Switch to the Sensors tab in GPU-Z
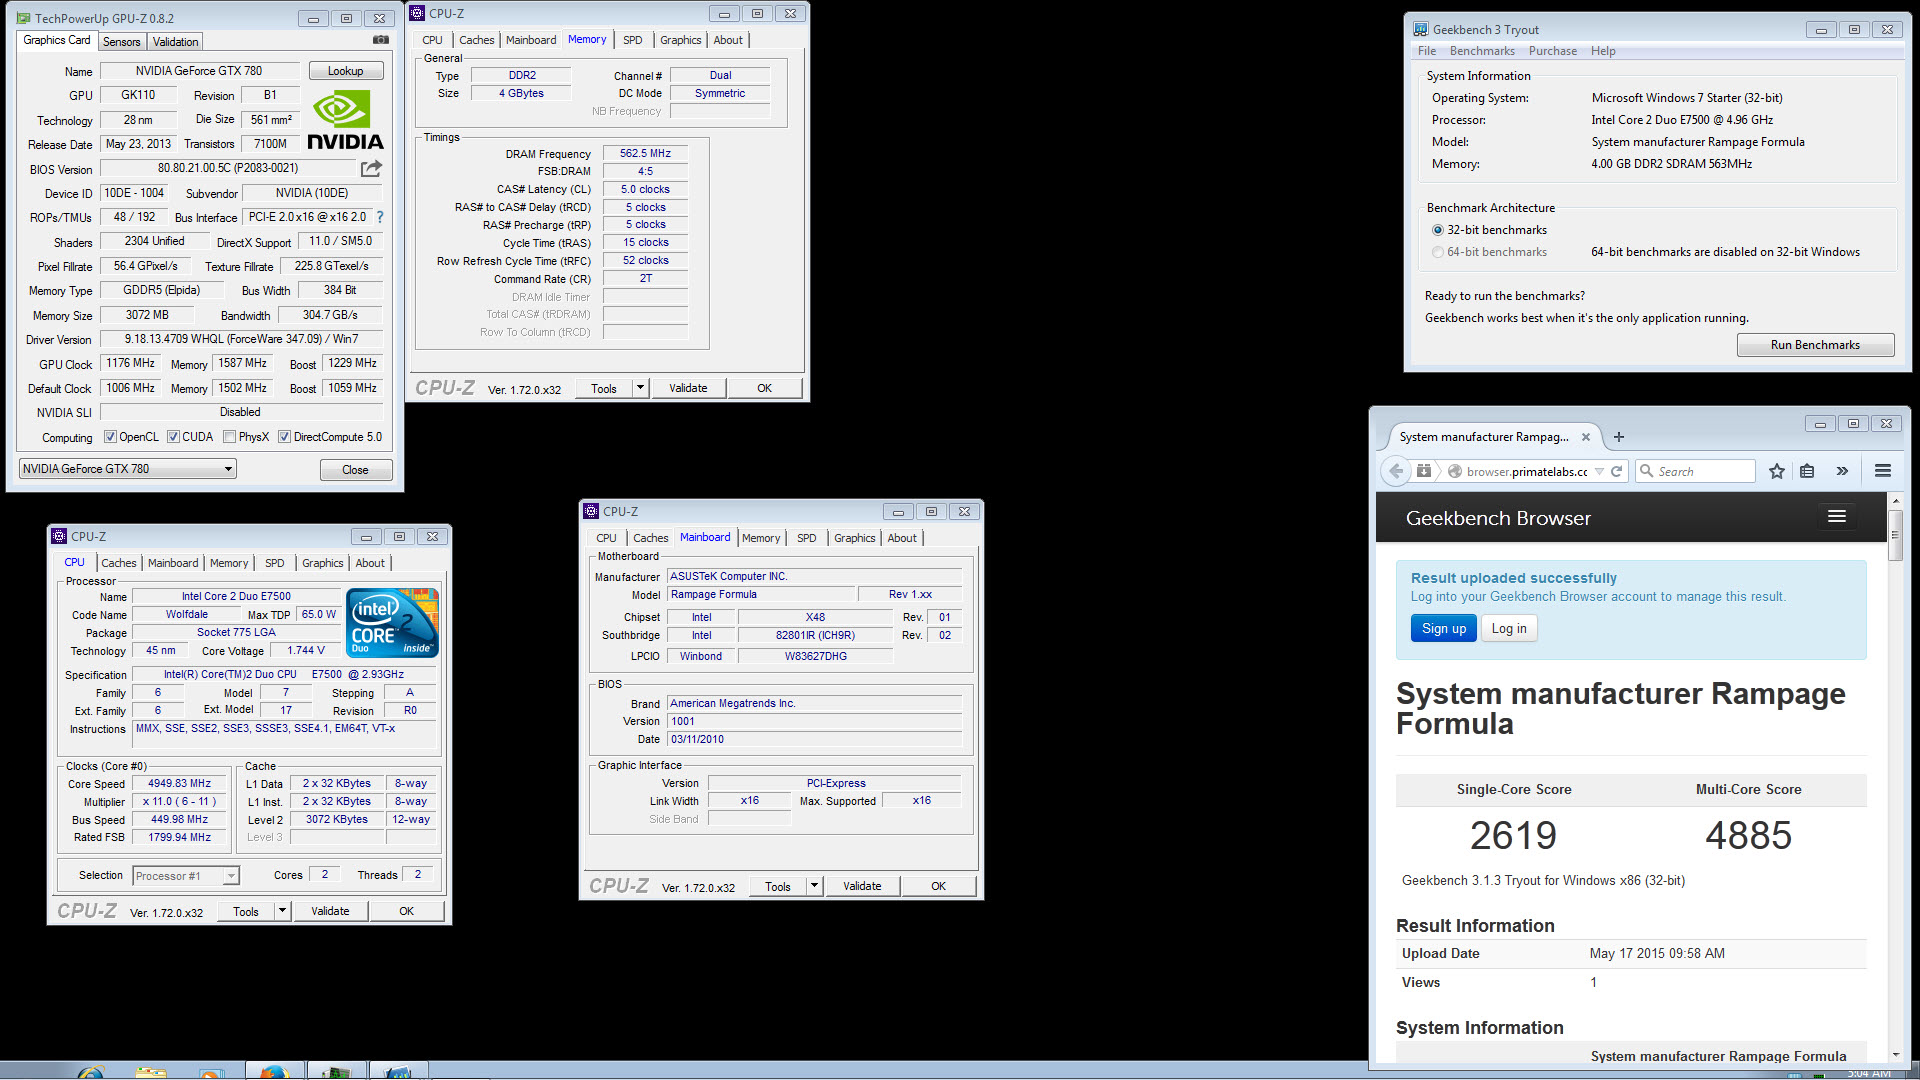 pos(121,41)
